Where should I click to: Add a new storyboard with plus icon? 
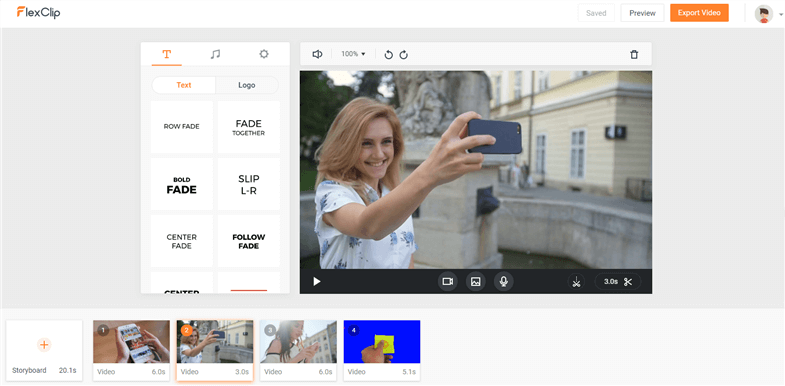click(44, 344)
